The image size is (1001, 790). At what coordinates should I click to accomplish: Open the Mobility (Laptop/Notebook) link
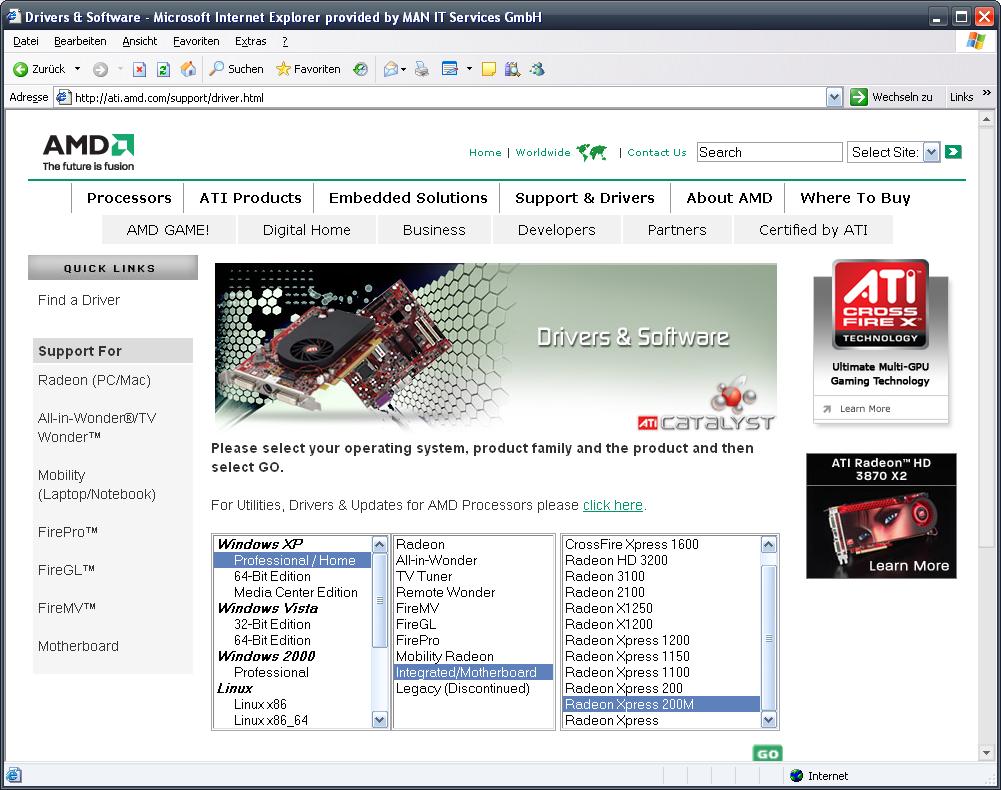[96, 485]
